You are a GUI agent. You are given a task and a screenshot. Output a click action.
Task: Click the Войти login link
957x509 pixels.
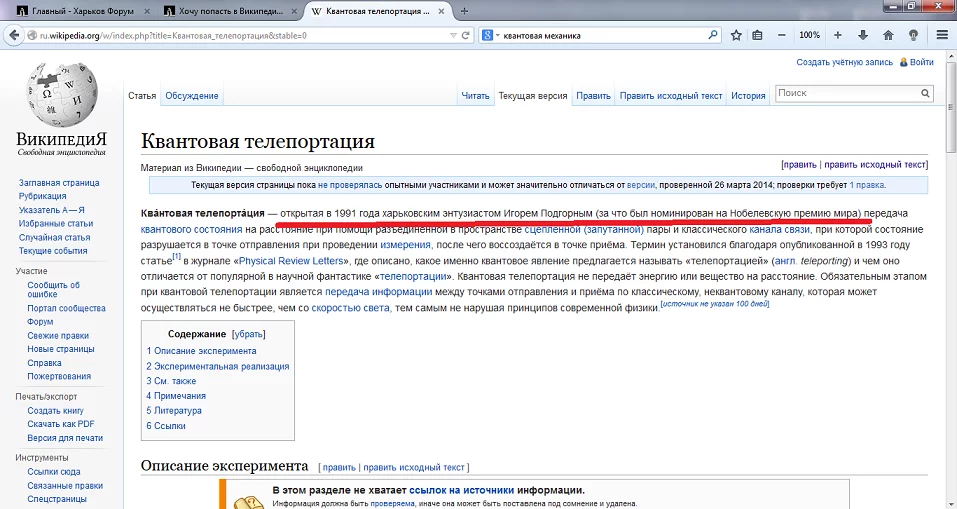point(922,62)
